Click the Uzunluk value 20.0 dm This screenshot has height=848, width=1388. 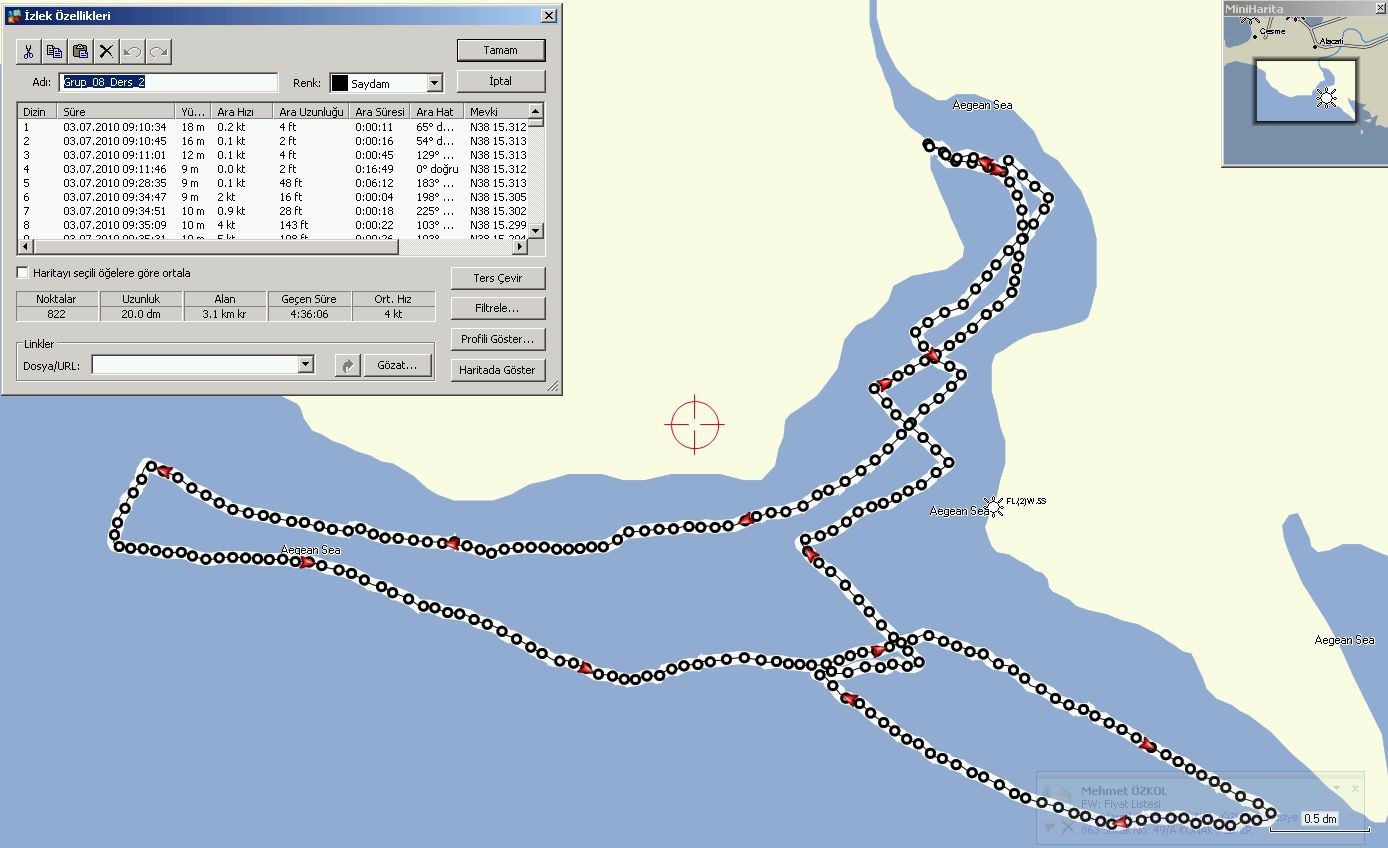coord(141,314)
